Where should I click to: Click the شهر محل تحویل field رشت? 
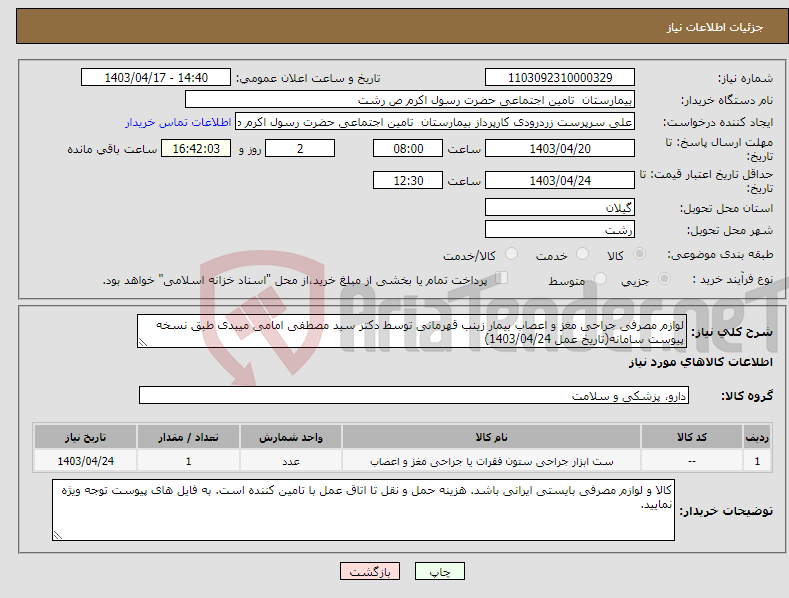point(560,230)
